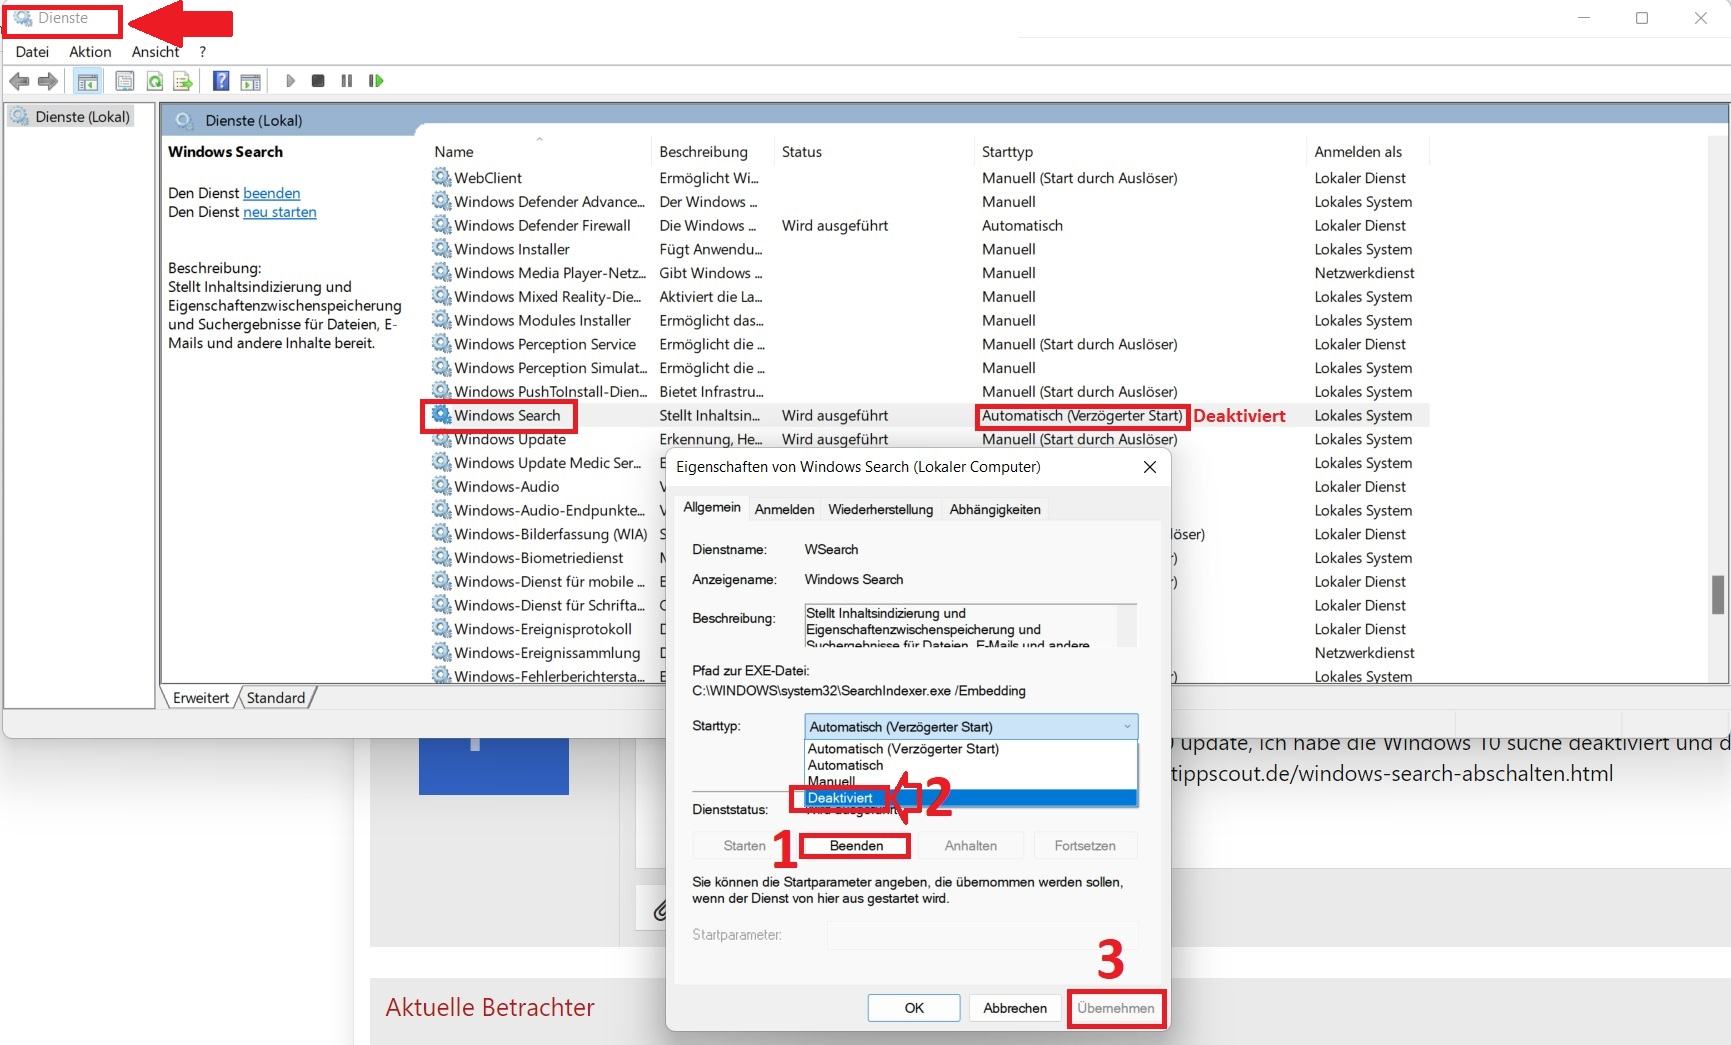The height and width of the screenshot is (1045, 1731).
Task: Click the gear icon beside Windows Defender Firewall
Action: click(x=441, y=225)
